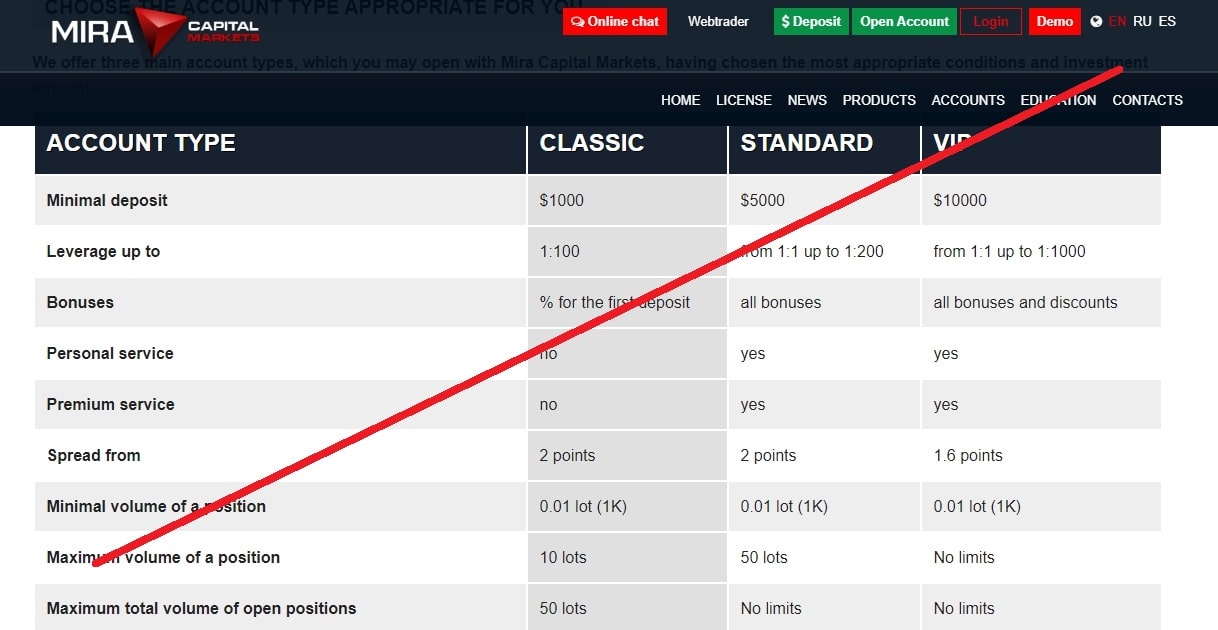Click the Classic 50 lots total volume cell
The width and height of the screenshot is (1218, 630).
(627, 607)
